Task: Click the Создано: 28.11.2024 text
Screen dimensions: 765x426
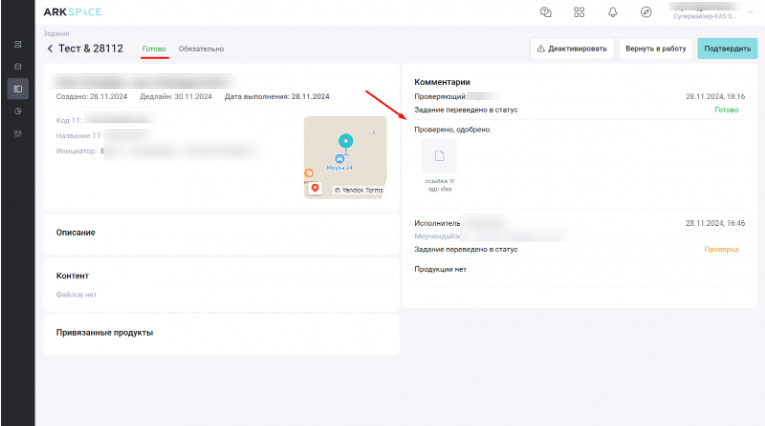Action: click(91, 96)
